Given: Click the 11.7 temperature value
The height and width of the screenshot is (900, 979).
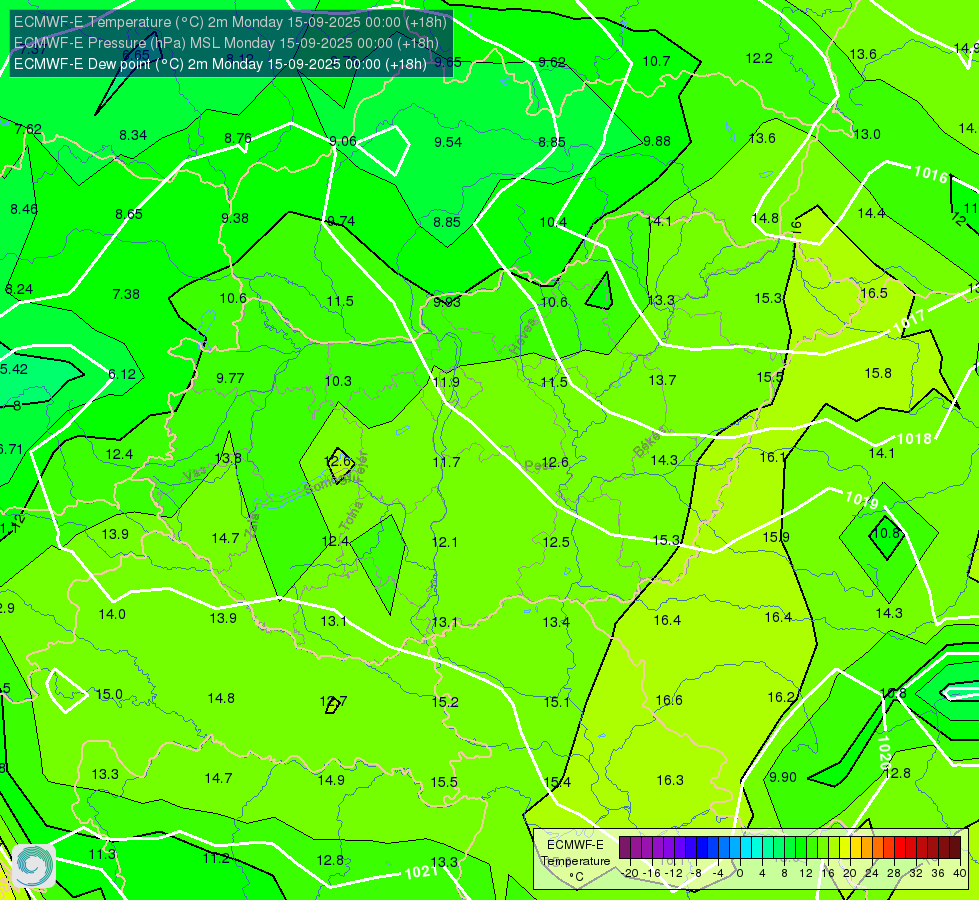Looking at the screenshot, I should pyautogui.click(x=446, y=462).
